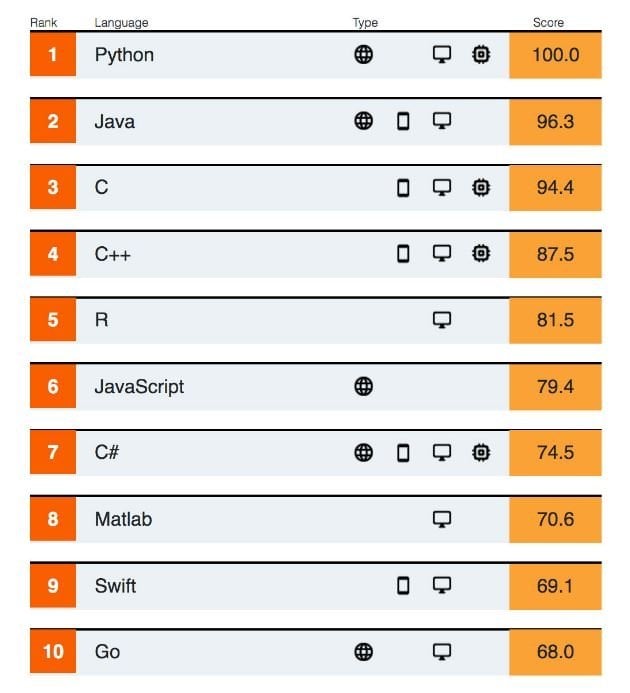
Task: Click the mobile phone icon in Swift row
Action: point(403,586)
